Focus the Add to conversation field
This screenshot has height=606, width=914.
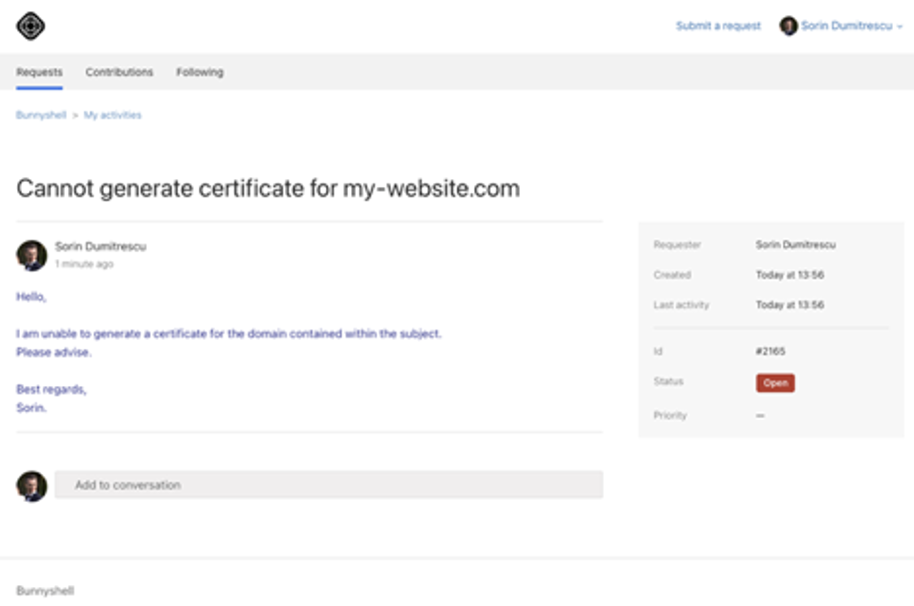[329, 485]
